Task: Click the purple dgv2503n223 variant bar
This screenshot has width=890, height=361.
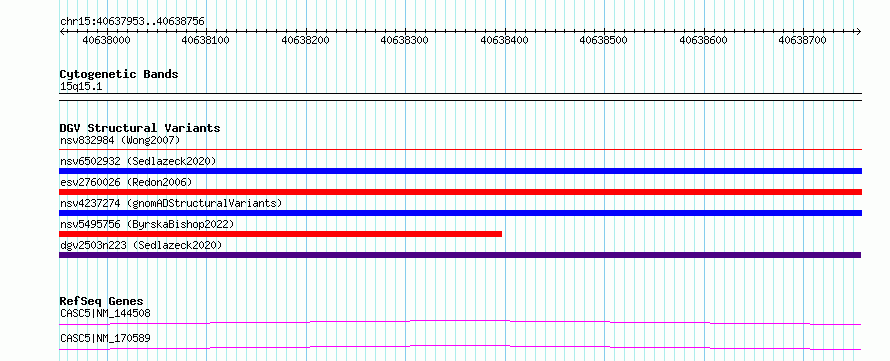Action: [460, 255]
